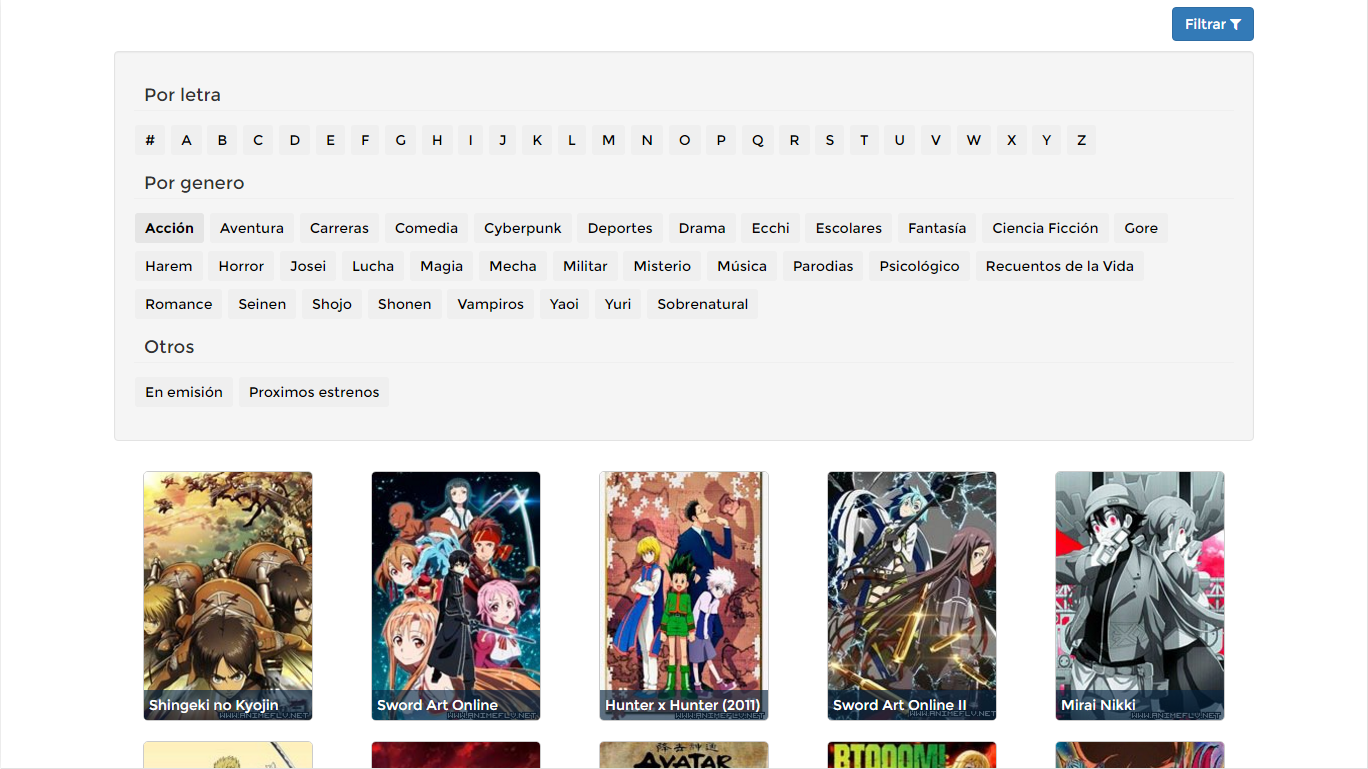Filter titles by letter M
The height and width of the screenshot is (769, 1368).
coord(608,140)
